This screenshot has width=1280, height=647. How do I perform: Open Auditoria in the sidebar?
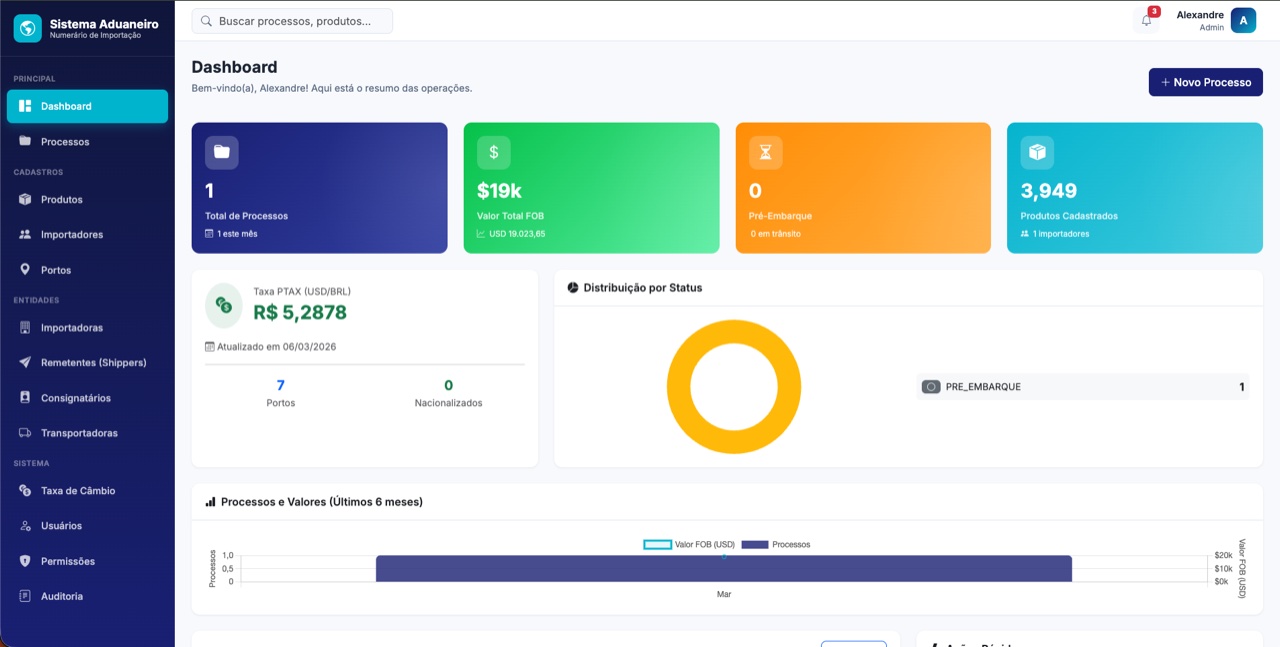(87, 596)
